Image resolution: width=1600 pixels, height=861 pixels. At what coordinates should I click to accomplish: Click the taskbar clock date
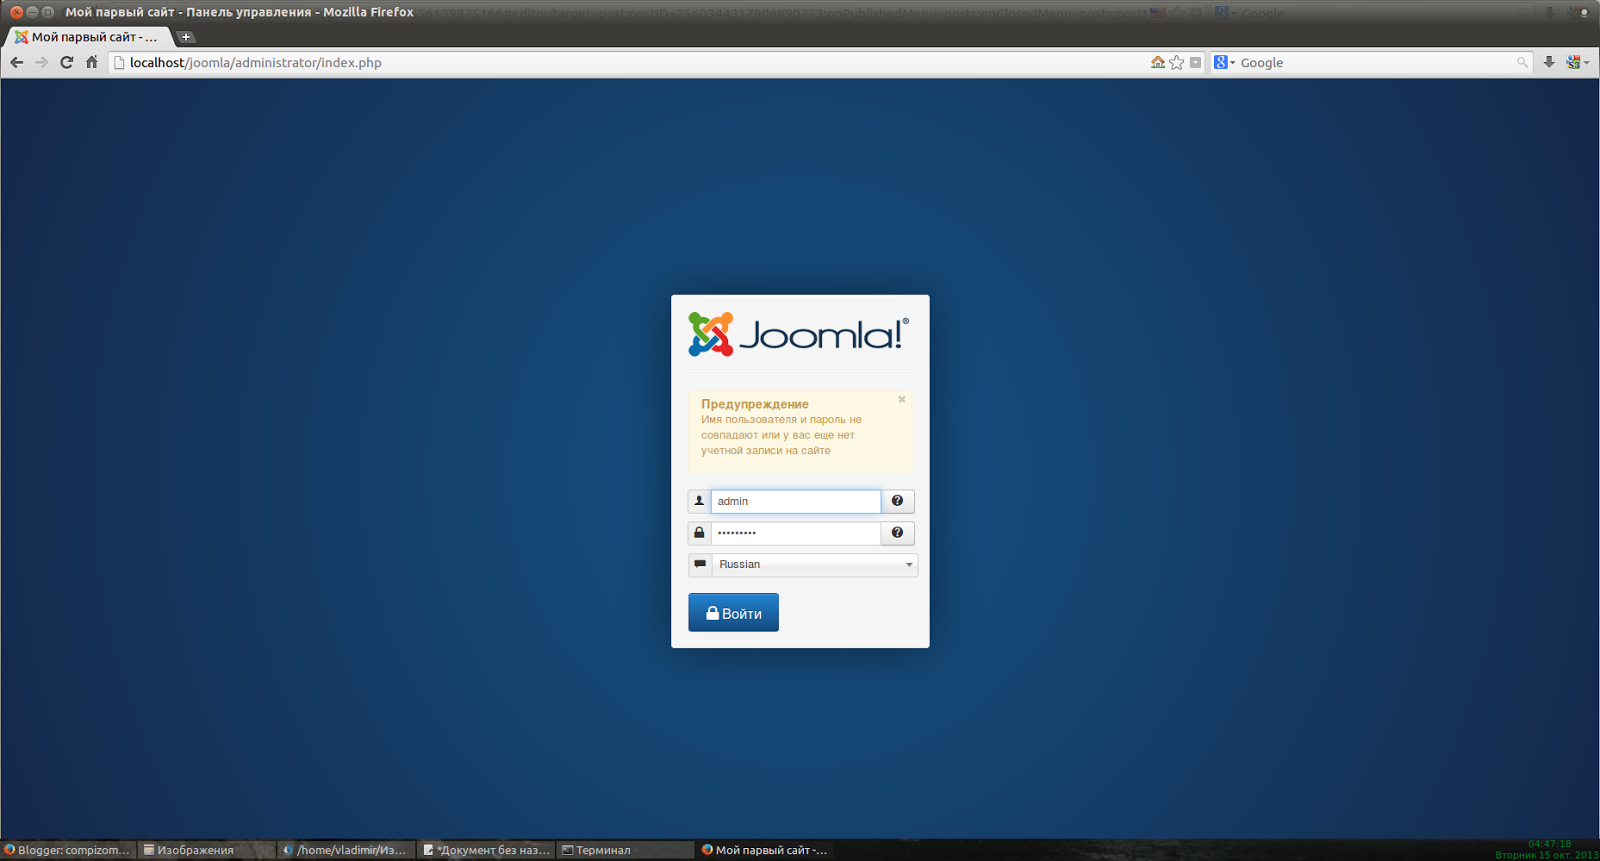(x=1547, y=855)
